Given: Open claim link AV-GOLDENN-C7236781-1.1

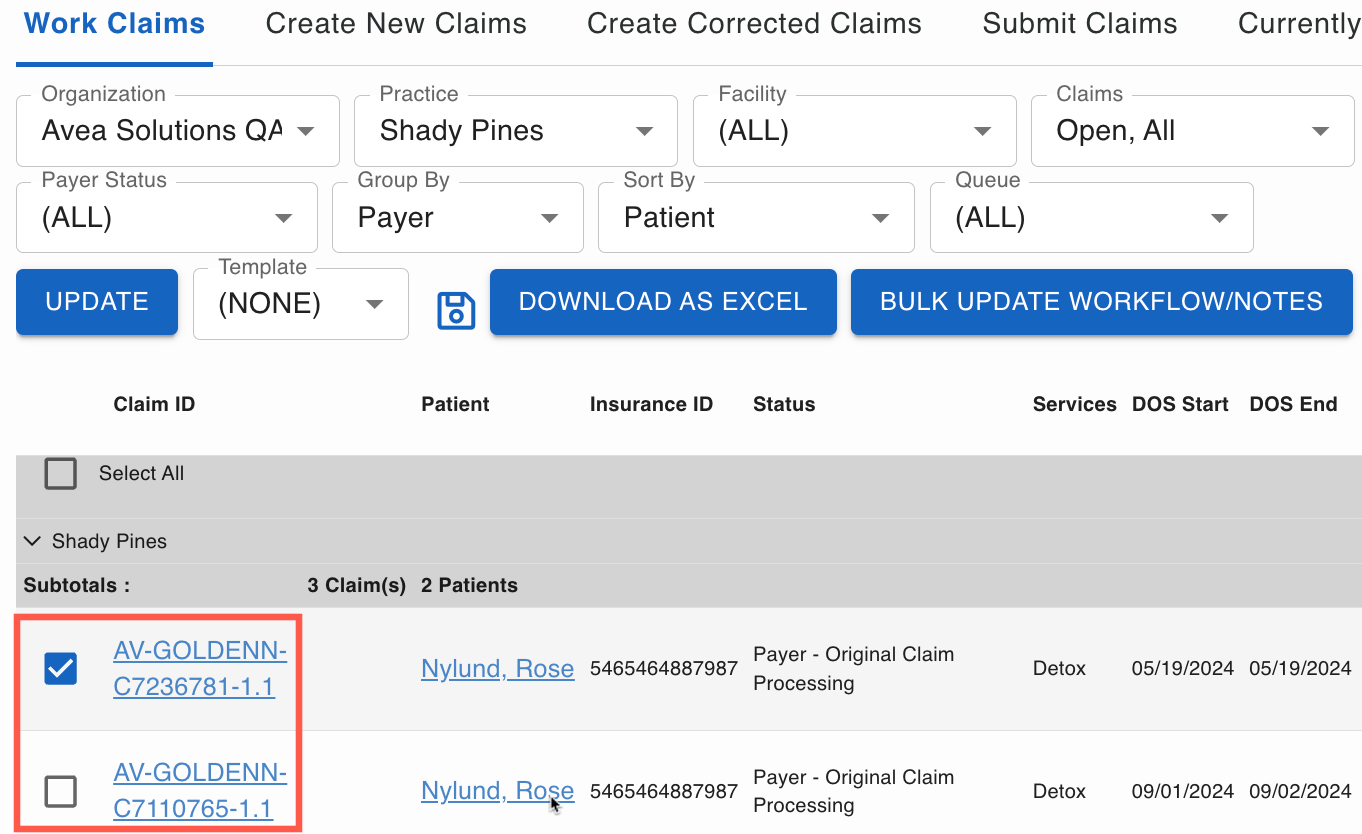Looking at the screenshot, I should click(200, 669).
